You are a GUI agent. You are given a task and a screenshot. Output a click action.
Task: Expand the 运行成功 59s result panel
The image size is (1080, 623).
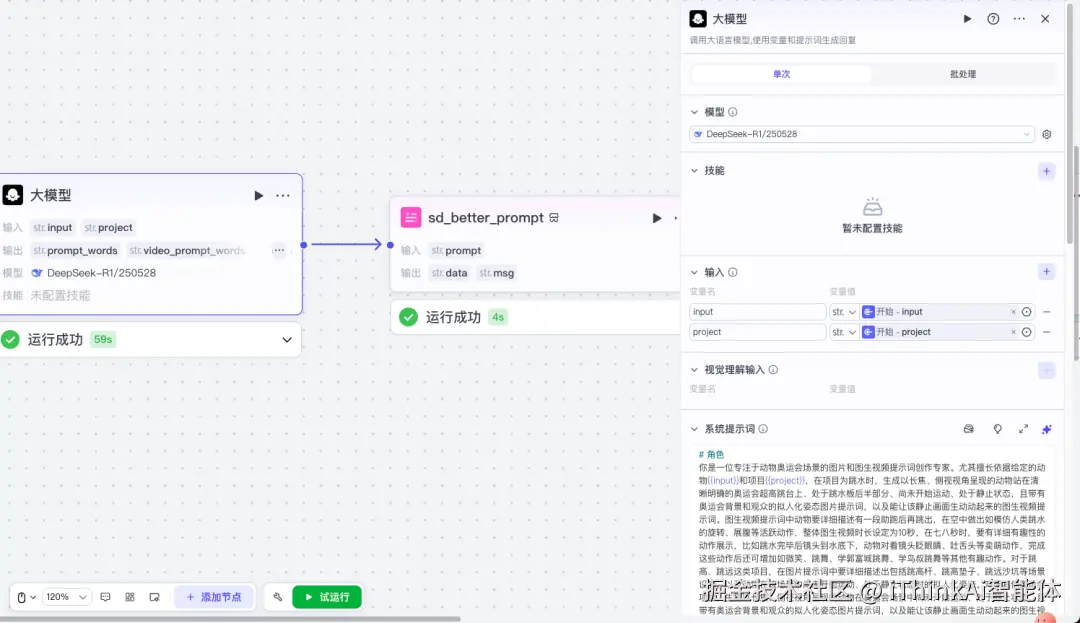[287, 340]
